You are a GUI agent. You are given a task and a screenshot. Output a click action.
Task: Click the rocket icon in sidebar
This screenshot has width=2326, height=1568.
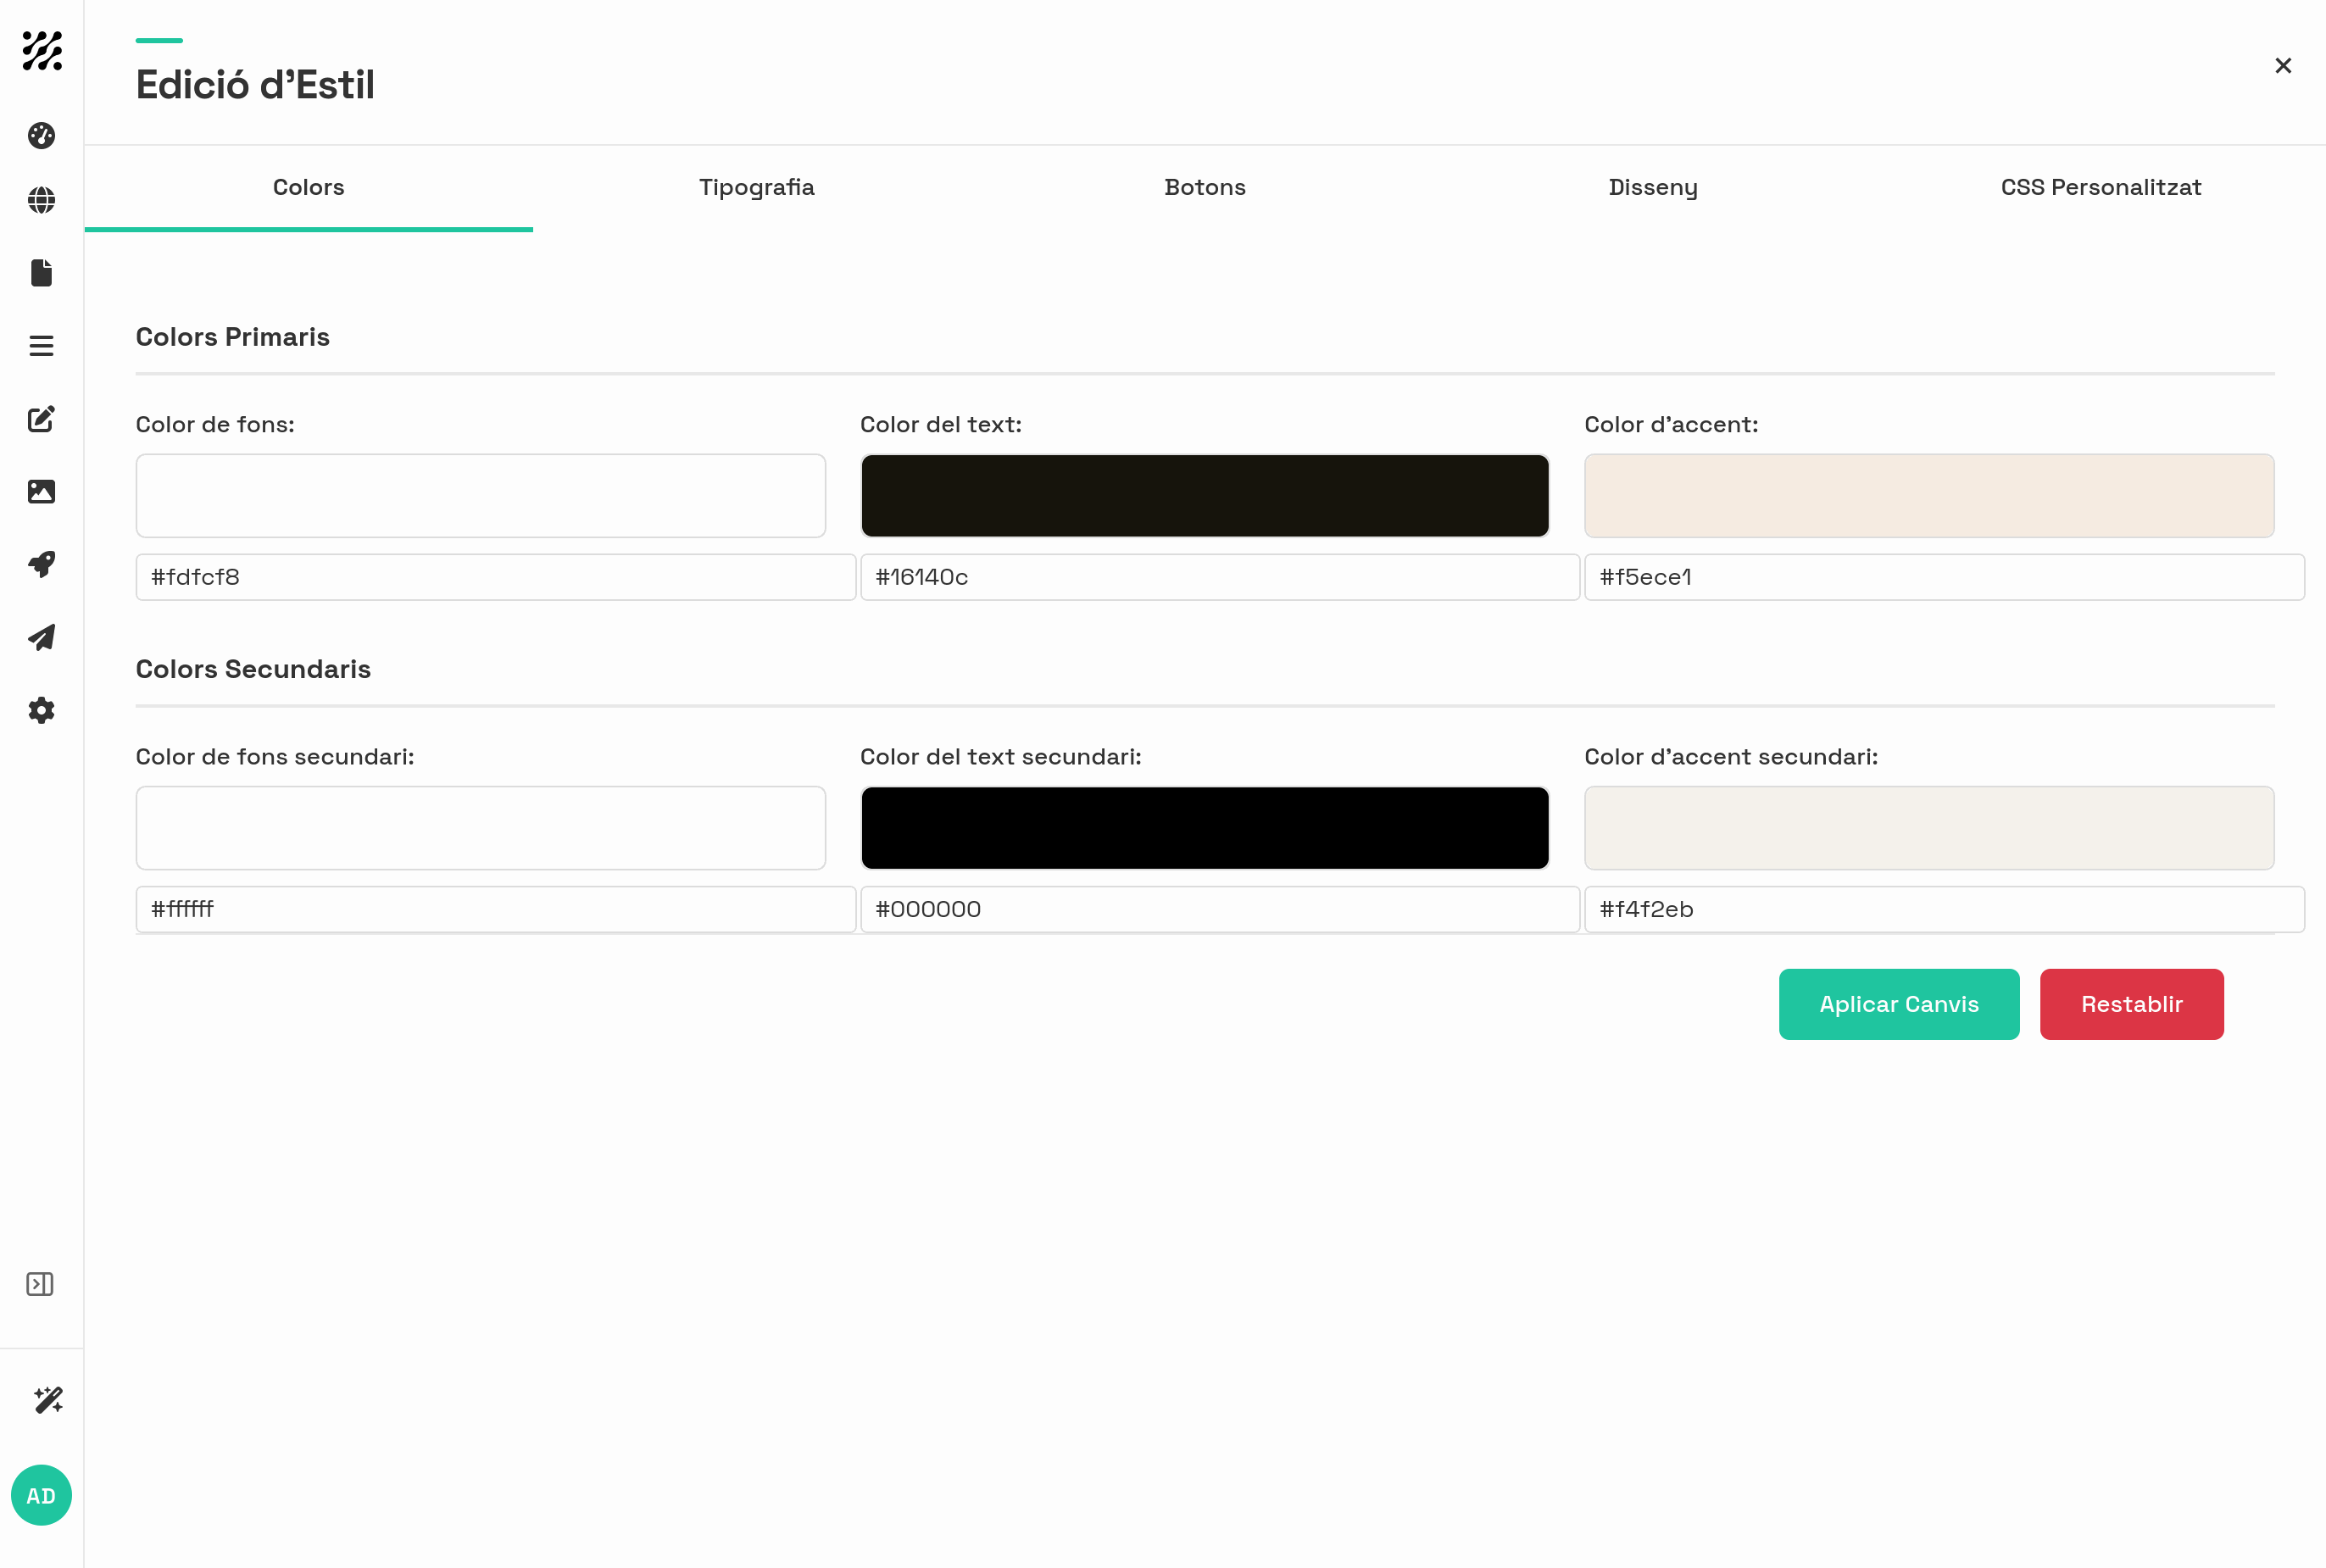(x=41, y=564)
